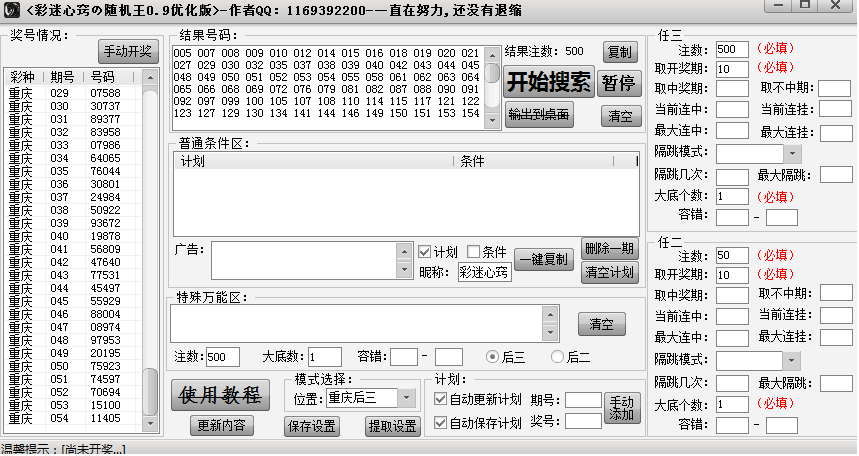Image resolution: width=859 pixels, height=456 pixels.
Task: Select row 040 with number 19878
Action: (73, 236)
